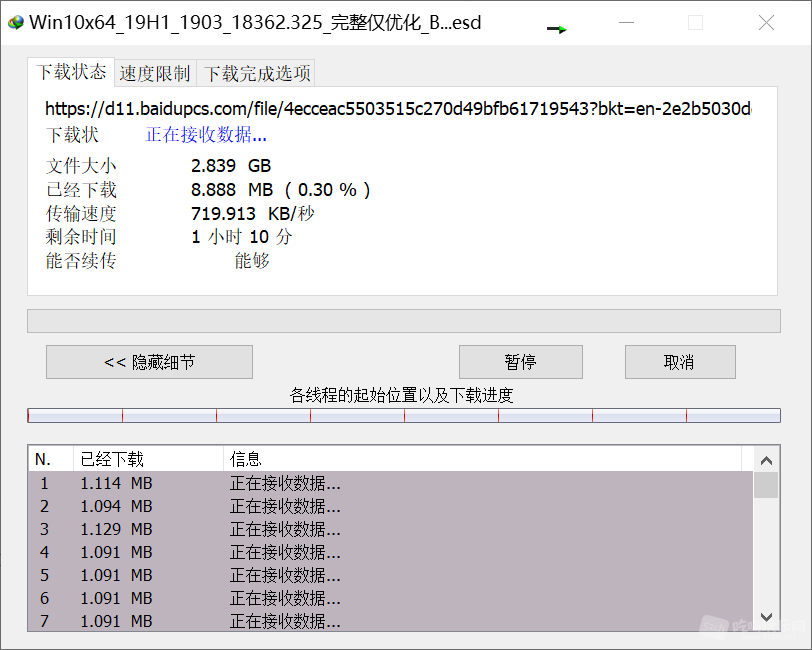Select thread row 1 with 1.114 MB
Viewport: 812px width, 650px height.
click(390, 483)
